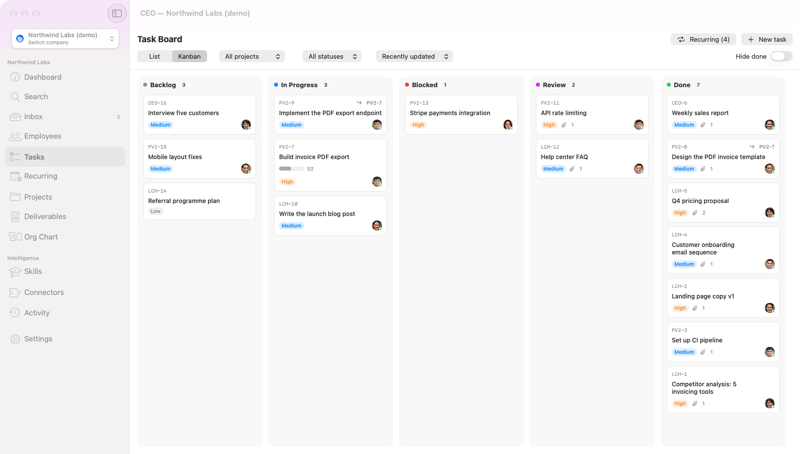Screen dimensions: 800x454
Task: Open the All projects dropdown
Action: click(252, 57)
